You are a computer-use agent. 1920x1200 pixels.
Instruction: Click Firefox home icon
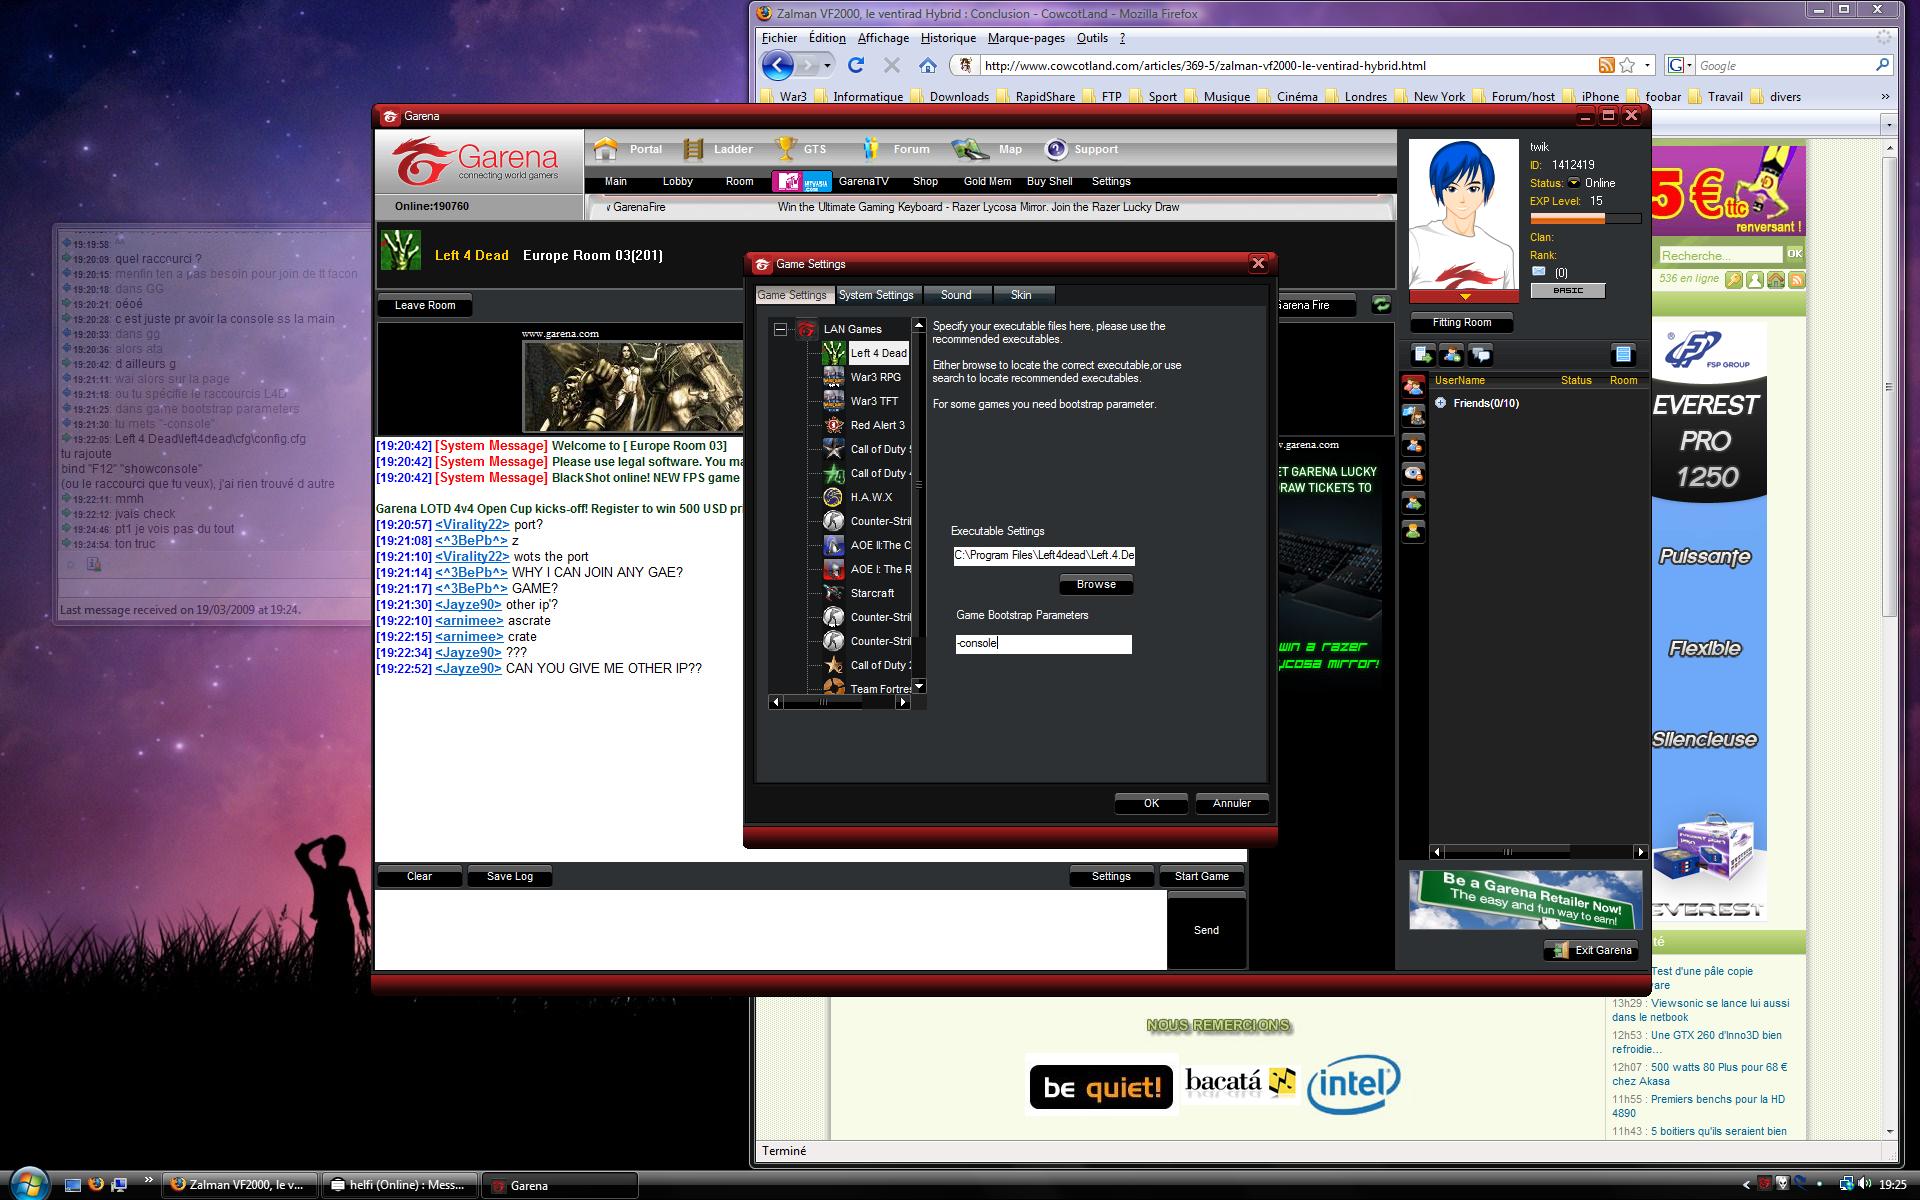click(x=928, y=65)
